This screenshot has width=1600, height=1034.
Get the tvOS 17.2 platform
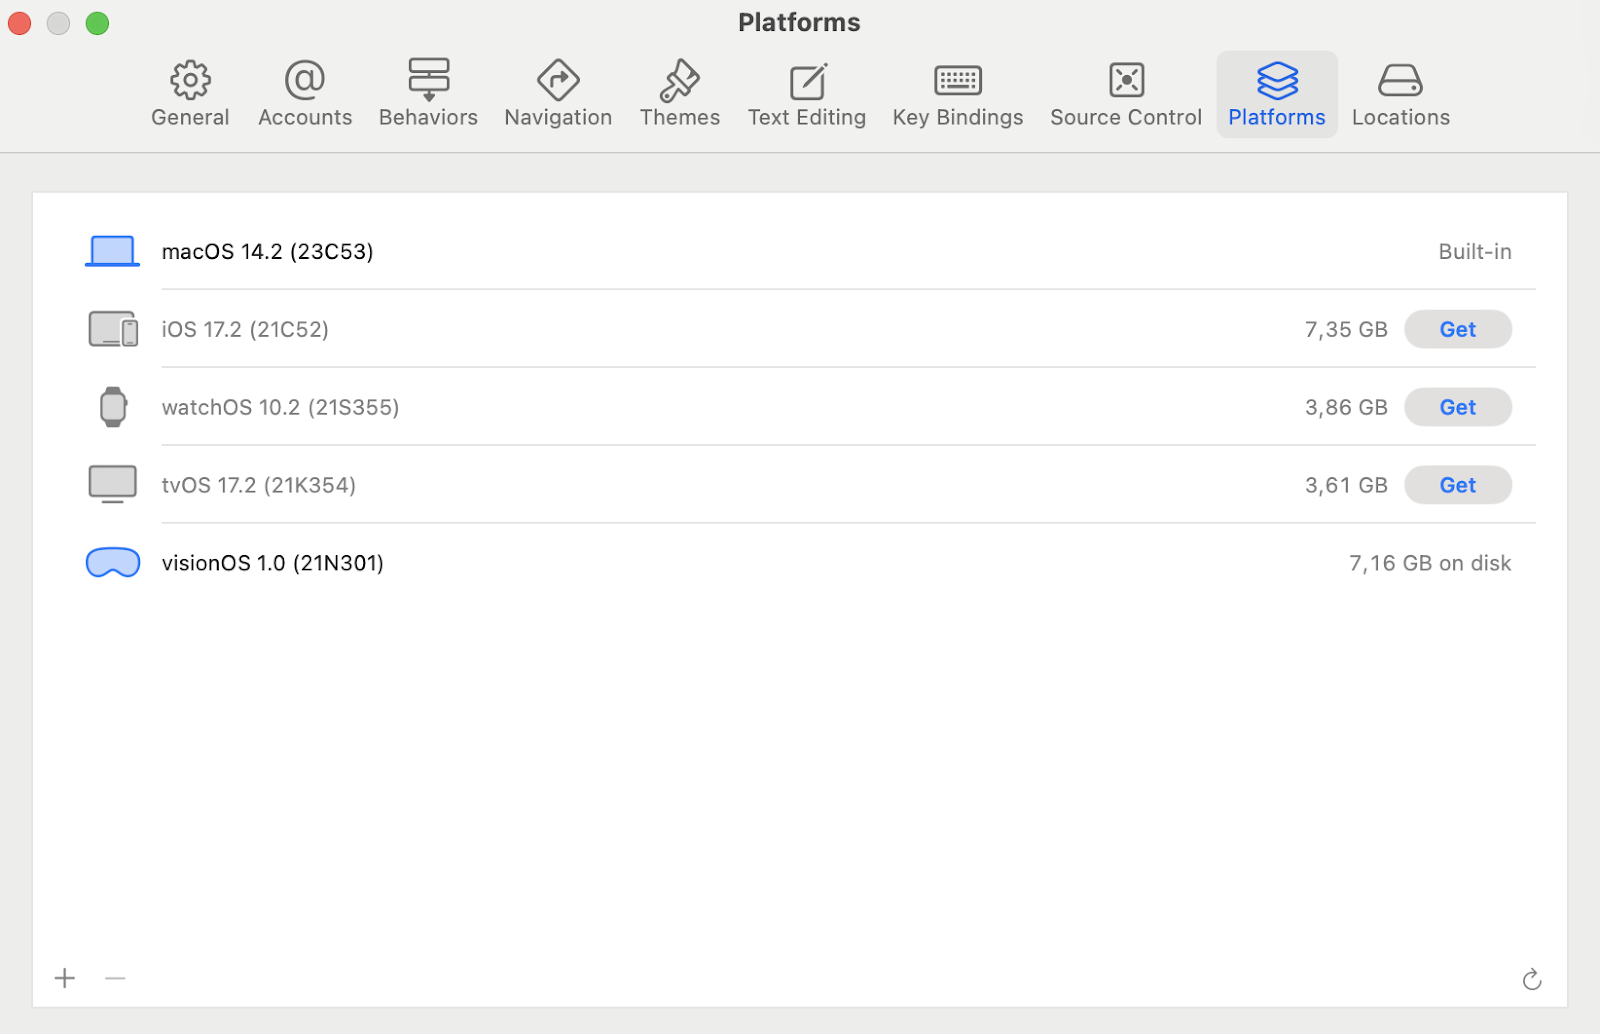coord(1457,485)
